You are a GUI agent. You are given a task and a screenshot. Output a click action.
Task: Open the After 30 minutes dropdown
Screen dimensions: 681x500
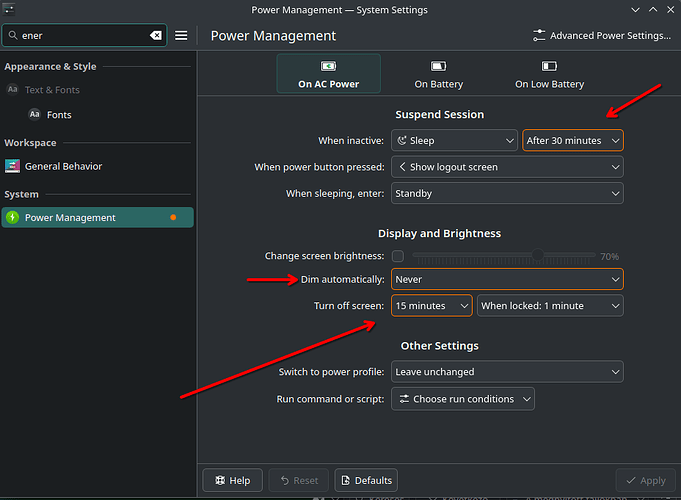click(x=573, y=140)
